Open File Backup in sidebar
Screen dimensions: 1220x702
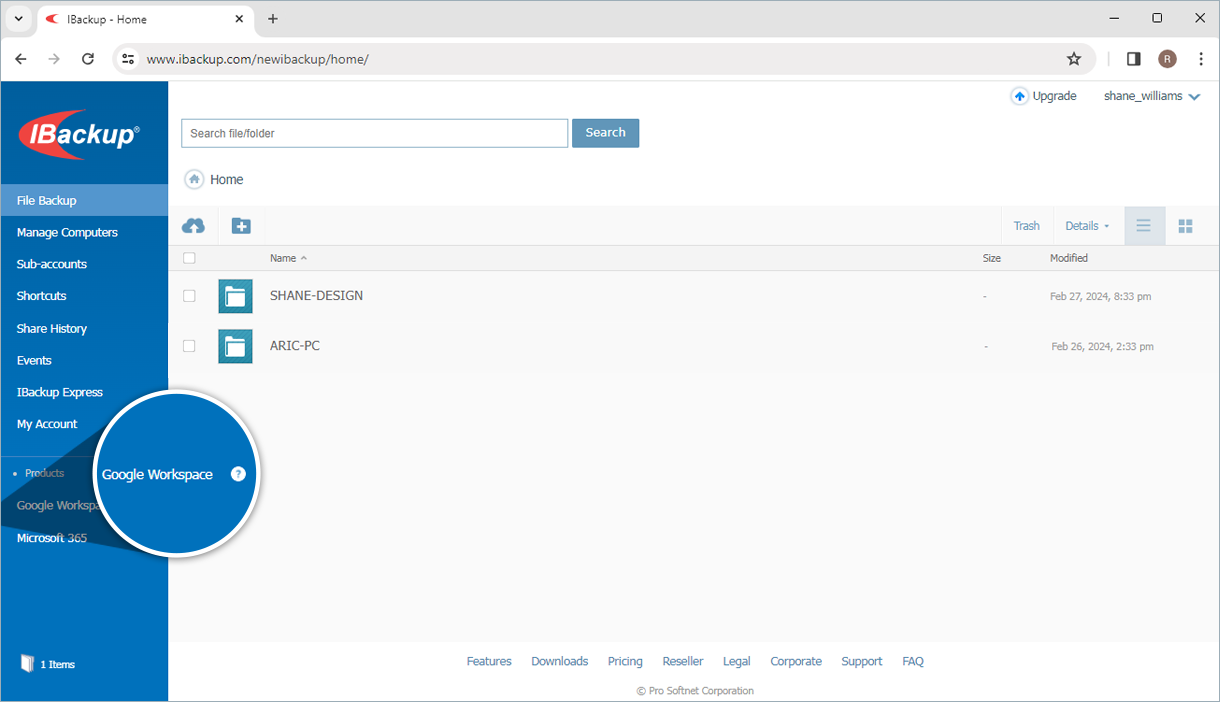click(84, 200)
